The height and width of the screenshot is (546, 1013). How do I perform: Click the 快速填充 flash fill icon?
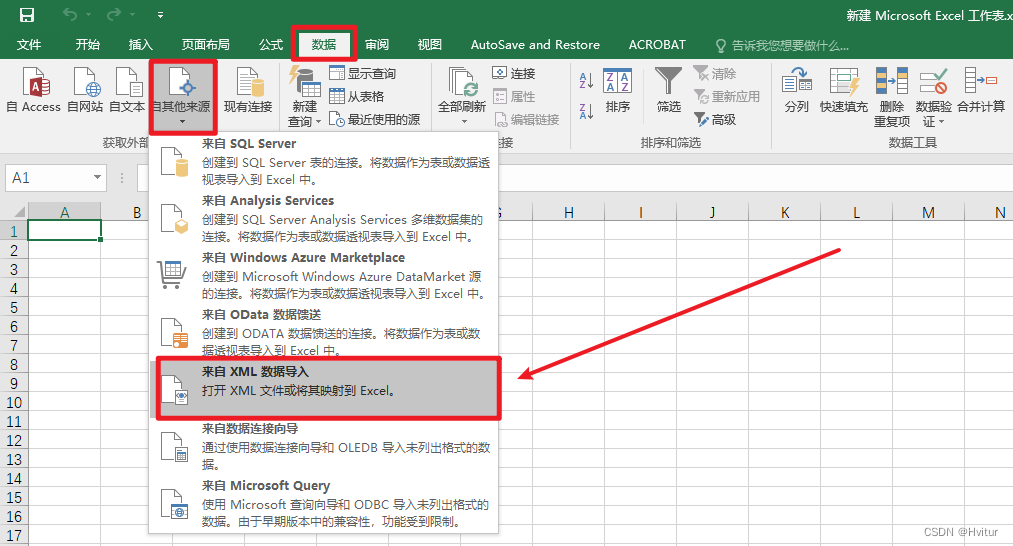[x=844, y=90]
